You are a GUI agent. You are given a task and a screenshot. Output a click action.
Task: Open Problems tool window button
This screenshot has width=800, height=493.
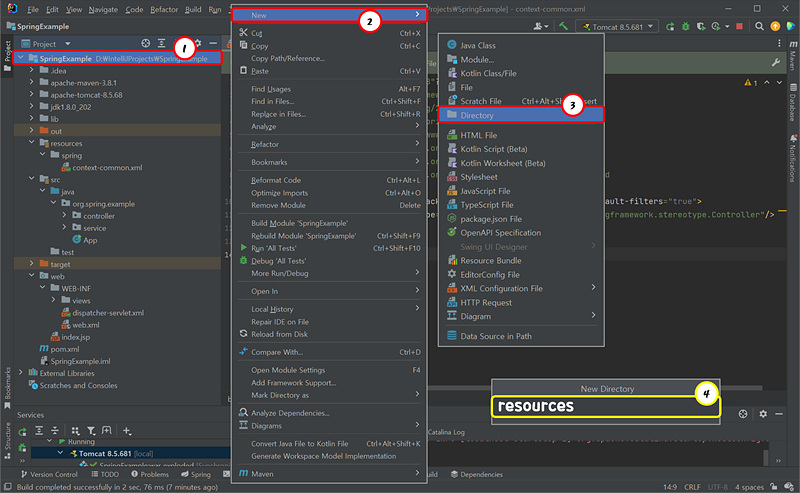(149, 474)
